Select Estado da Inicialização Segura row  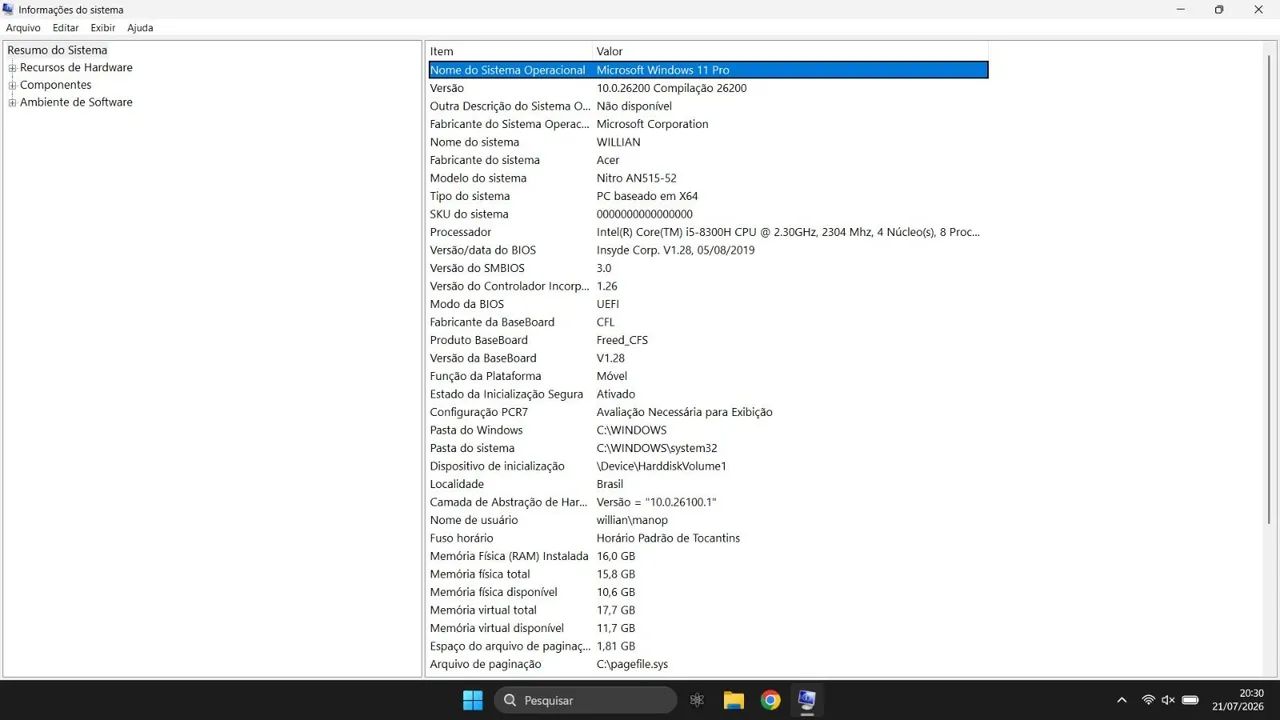(708, 394)
